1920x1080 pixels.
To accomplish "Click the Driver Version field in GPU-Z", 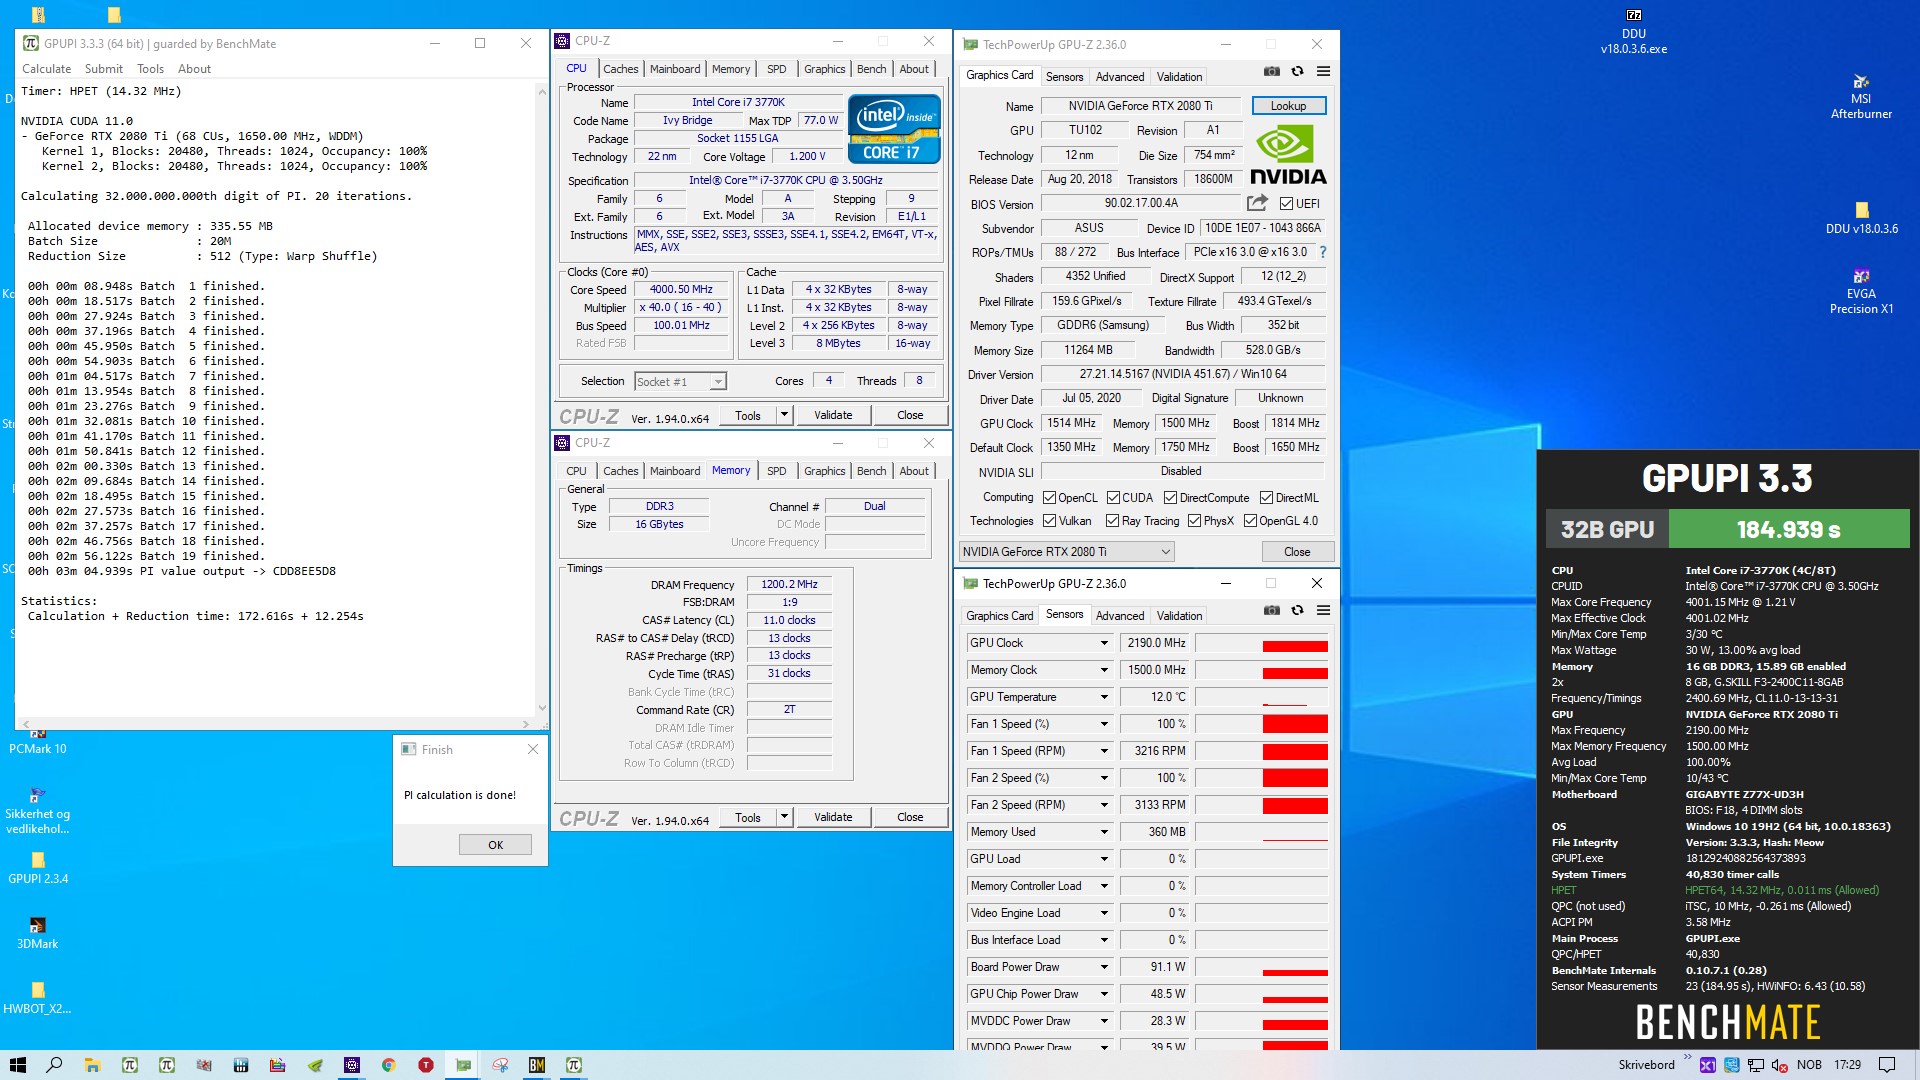I will [1183, 374].
